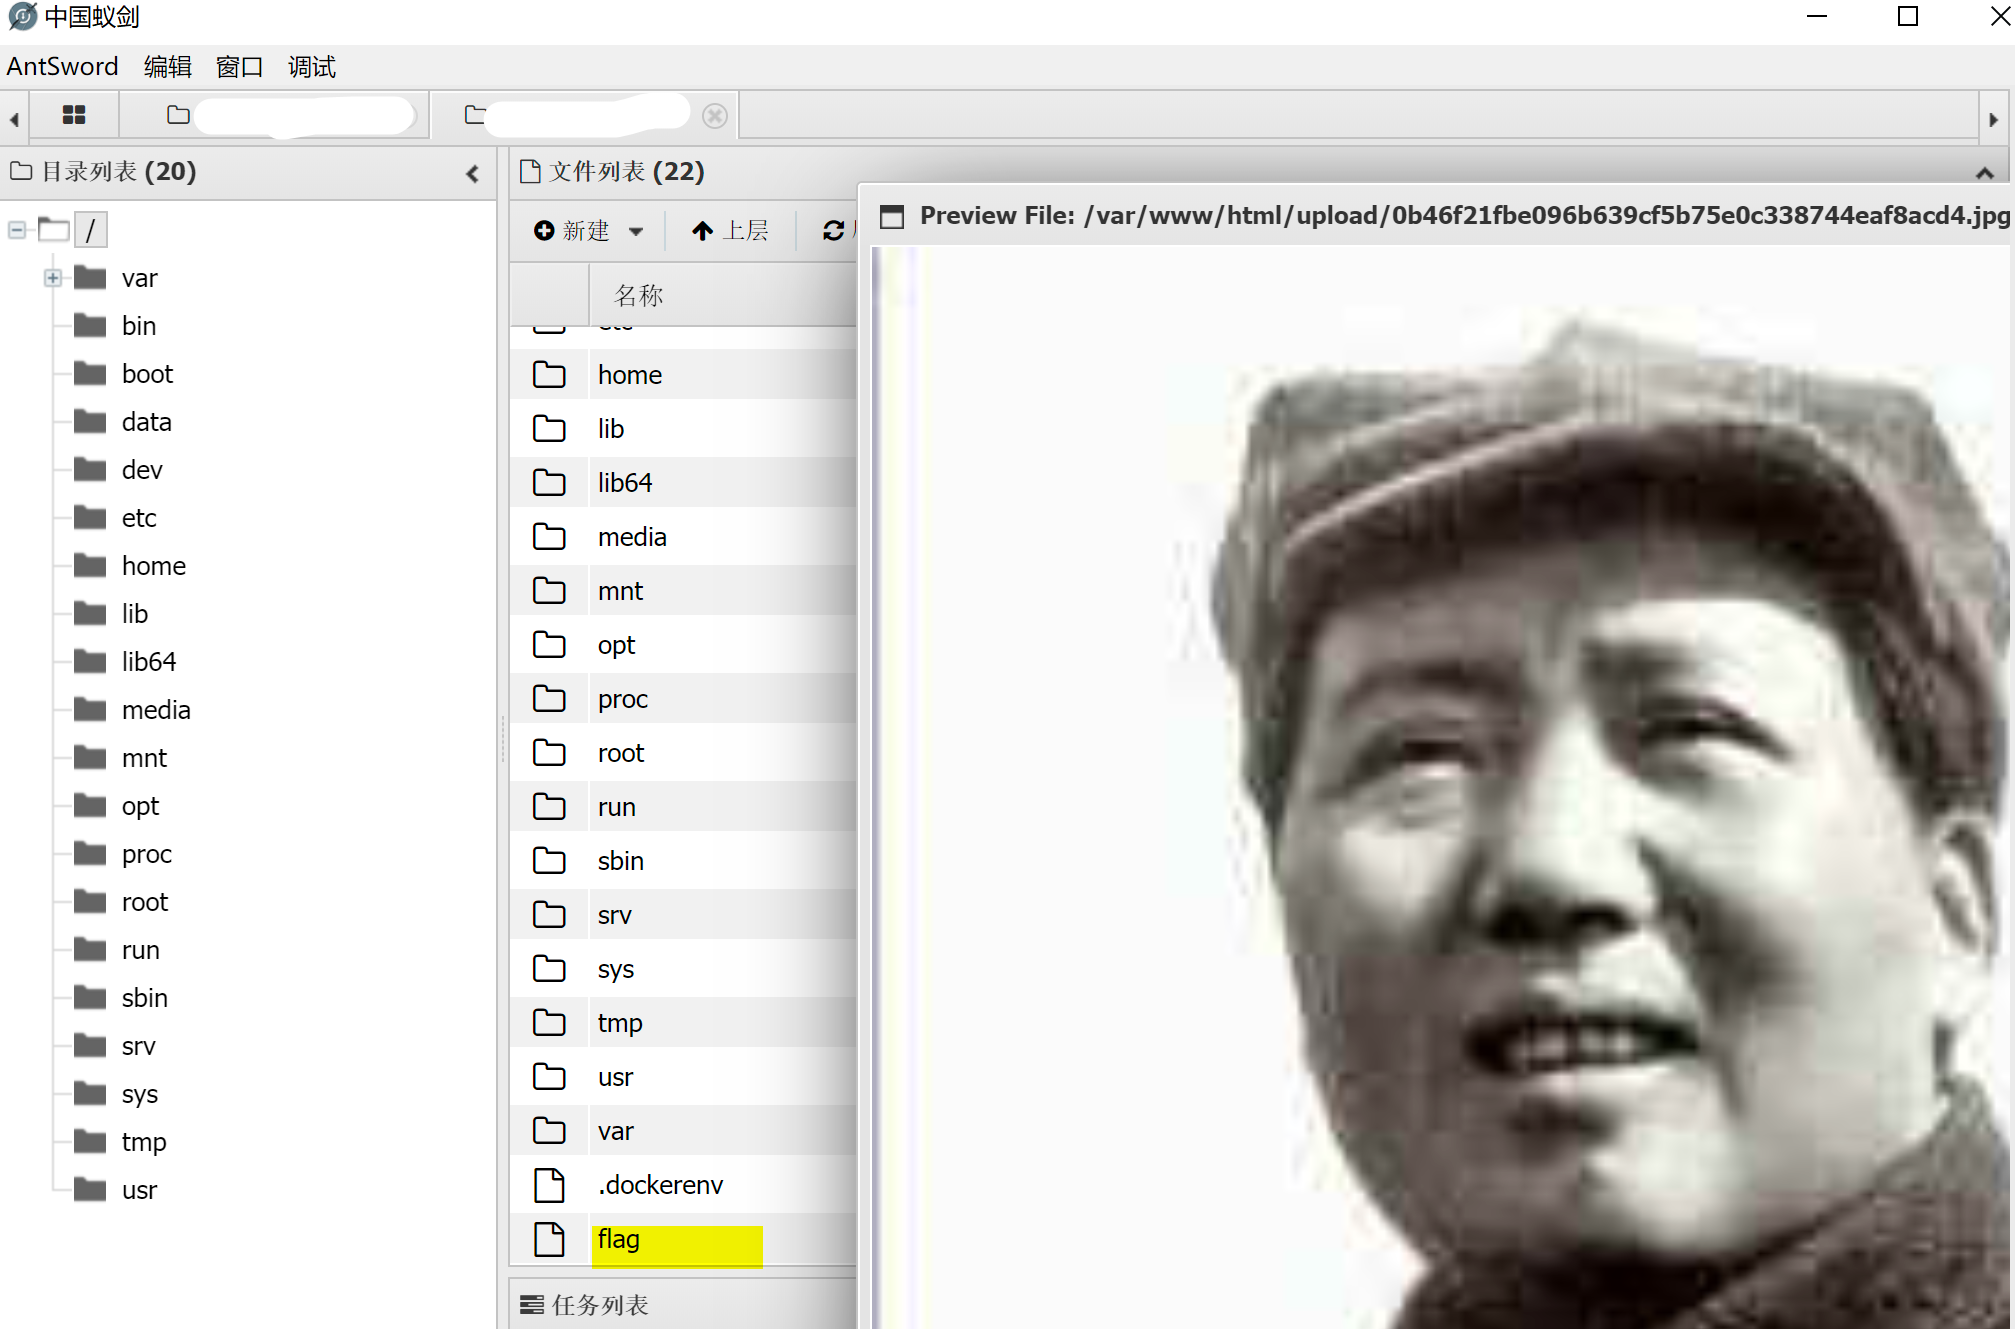Open the 任务列表 panel
The height and width of the screenshot is (1329, 2015).
(x=585, y=1305)
